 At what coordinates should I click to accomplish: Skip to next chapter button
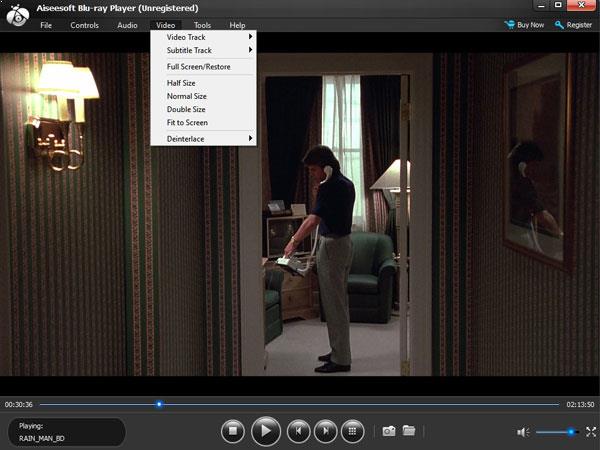click(x=325, y=431)
